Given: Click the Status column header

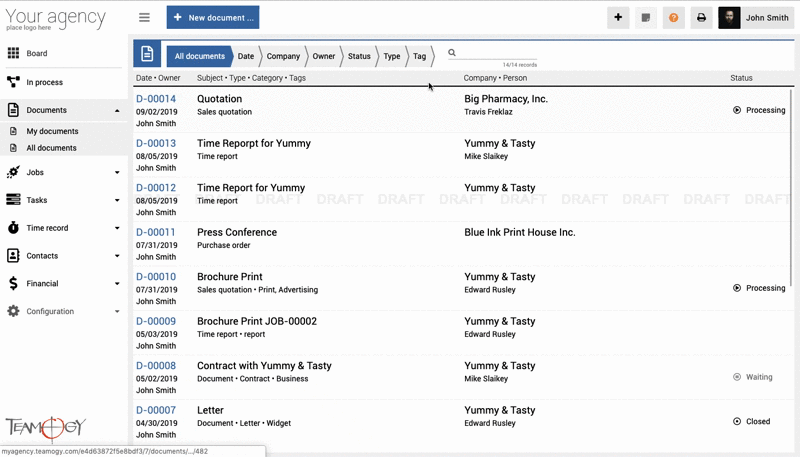Looking at the screenshot, I should click(741, 78).
